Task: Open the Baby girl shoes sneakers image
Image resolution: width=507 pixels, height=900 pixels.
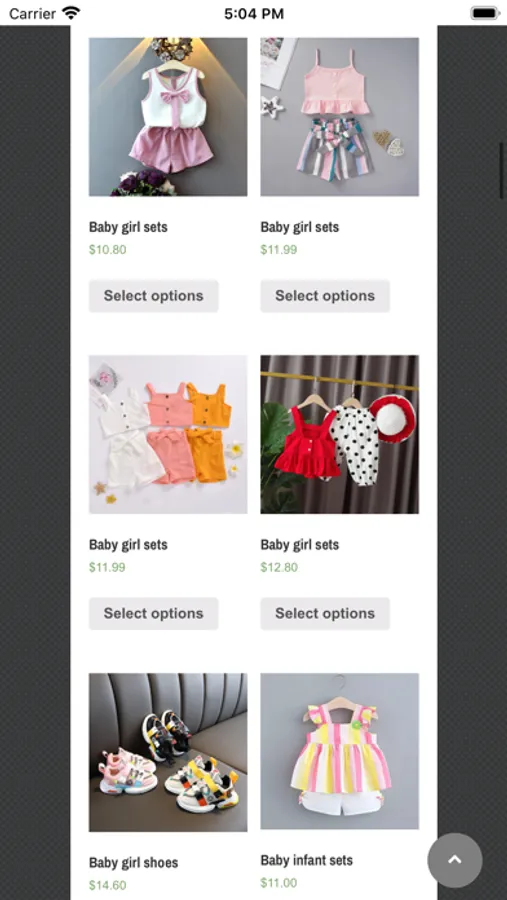Action: [168, 752]
